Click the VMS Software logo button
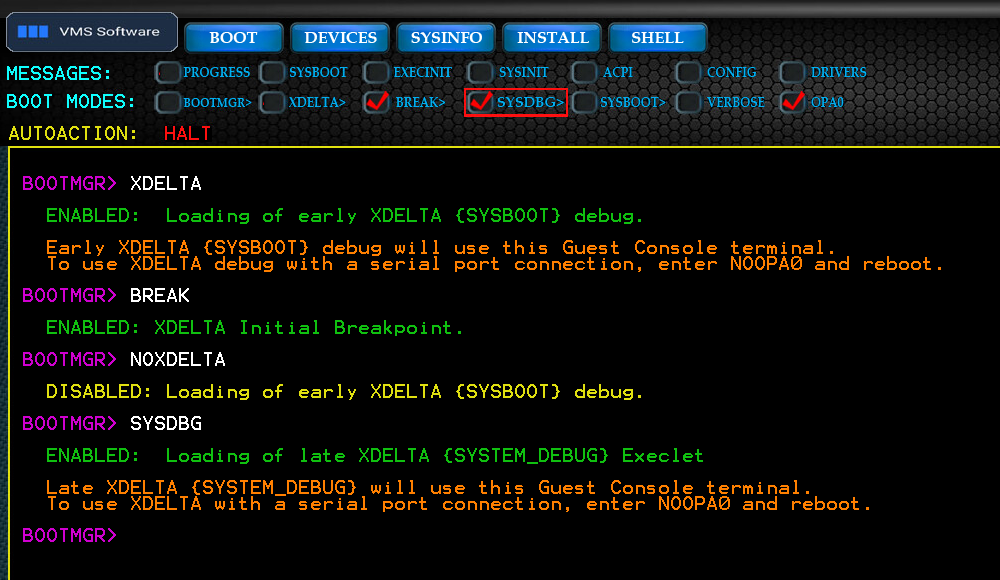The image size is (1000, 580). coord(92,32)
